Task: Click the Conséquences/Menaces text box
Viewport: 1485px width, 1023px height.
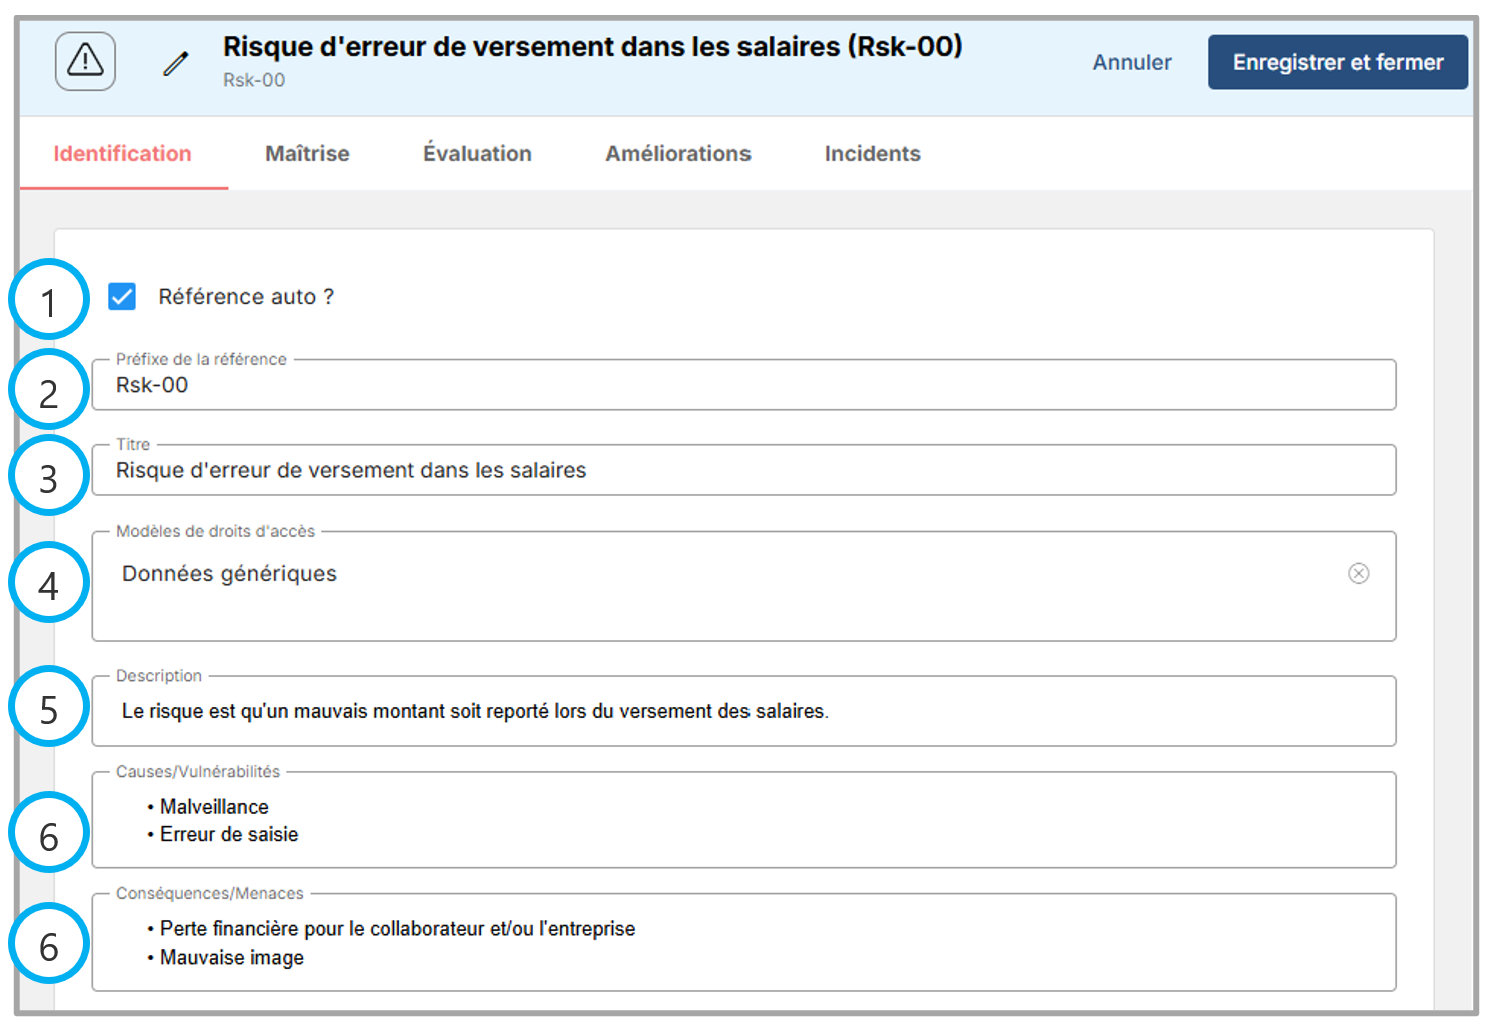Action: click(x=742, y=943)
